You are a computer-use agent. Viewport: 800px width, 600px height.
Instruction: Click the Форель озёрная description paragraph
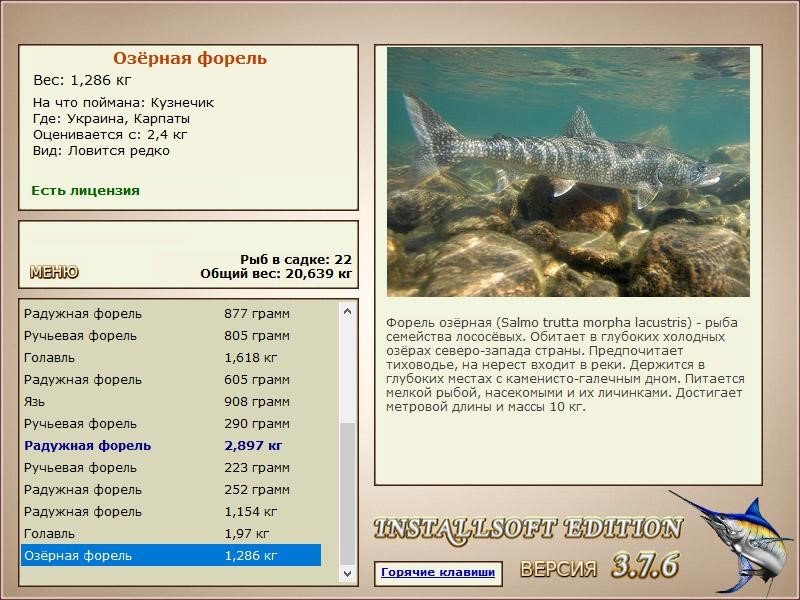[565, 365]
